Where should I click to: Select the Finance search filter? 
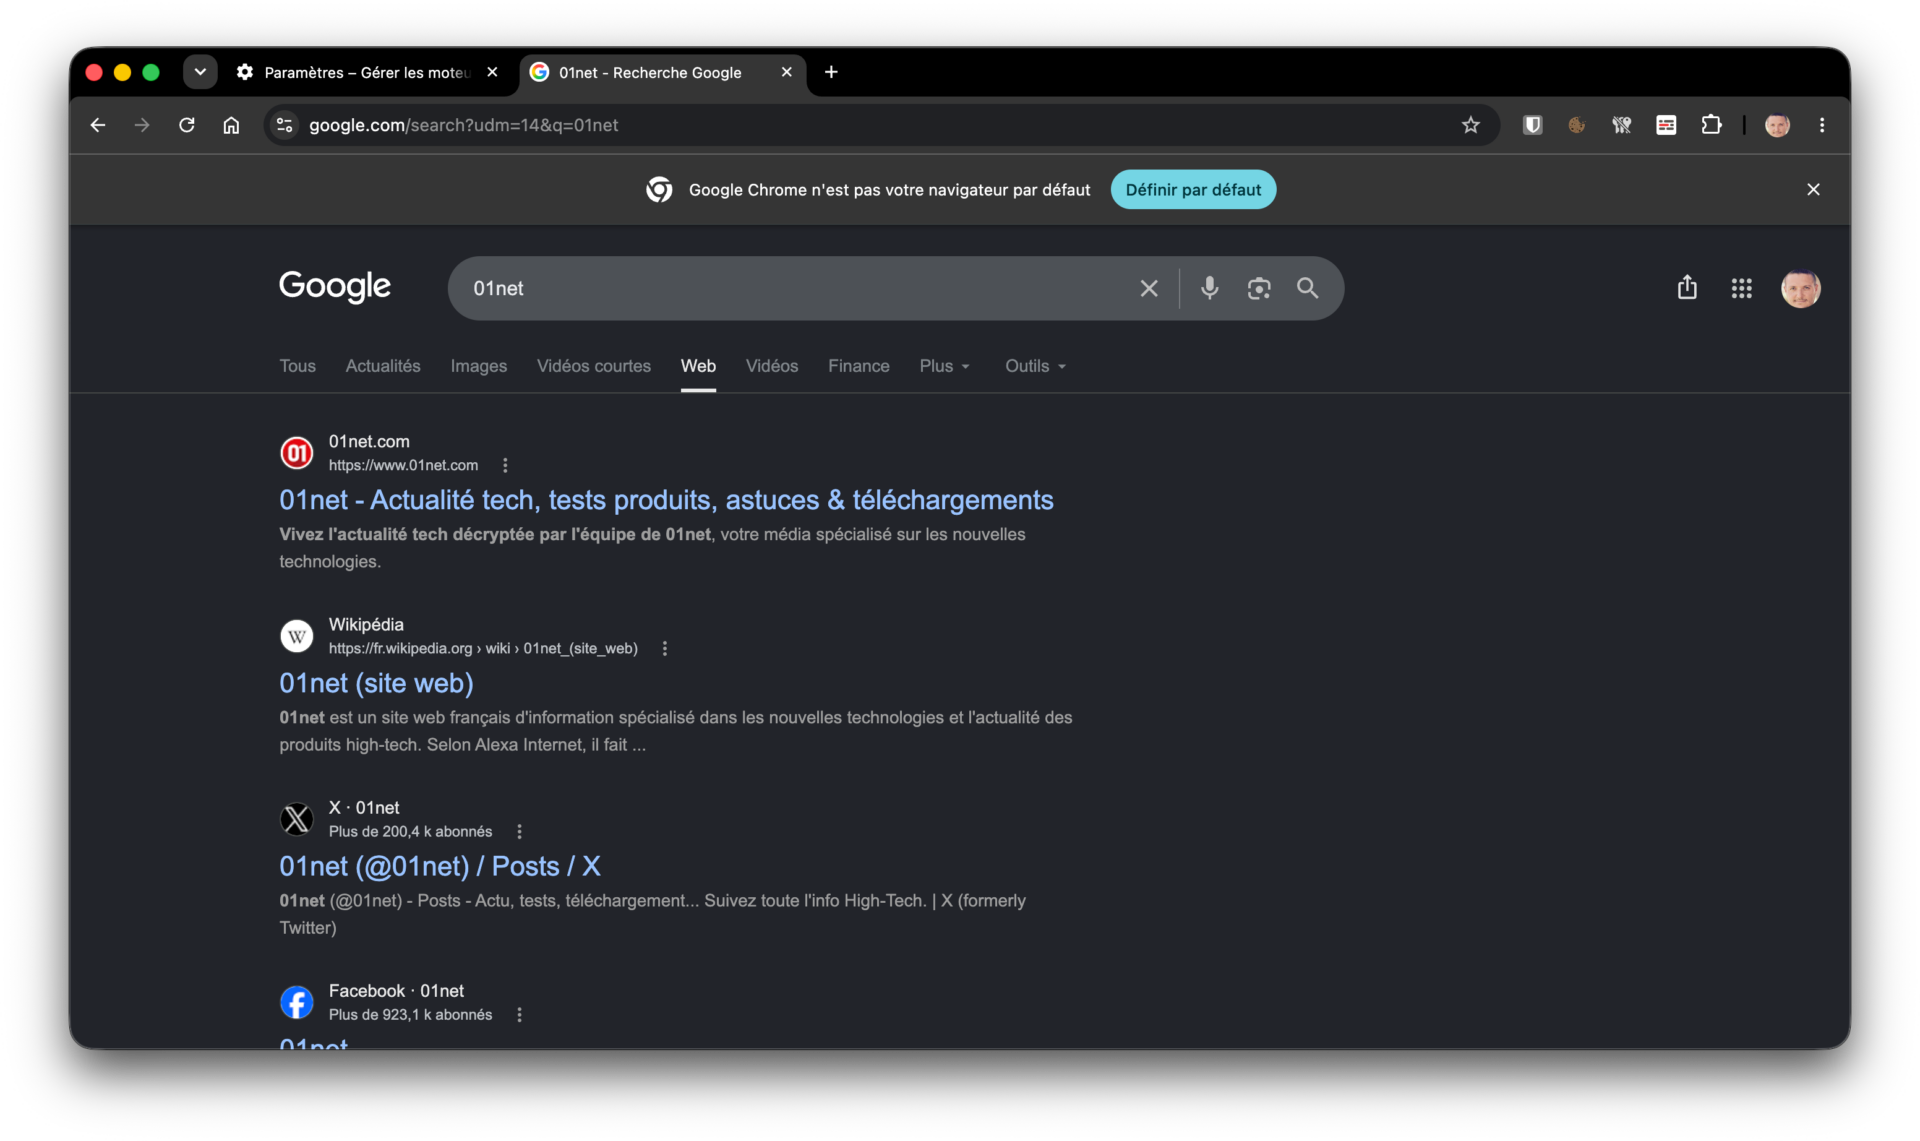tap(858, 366)
